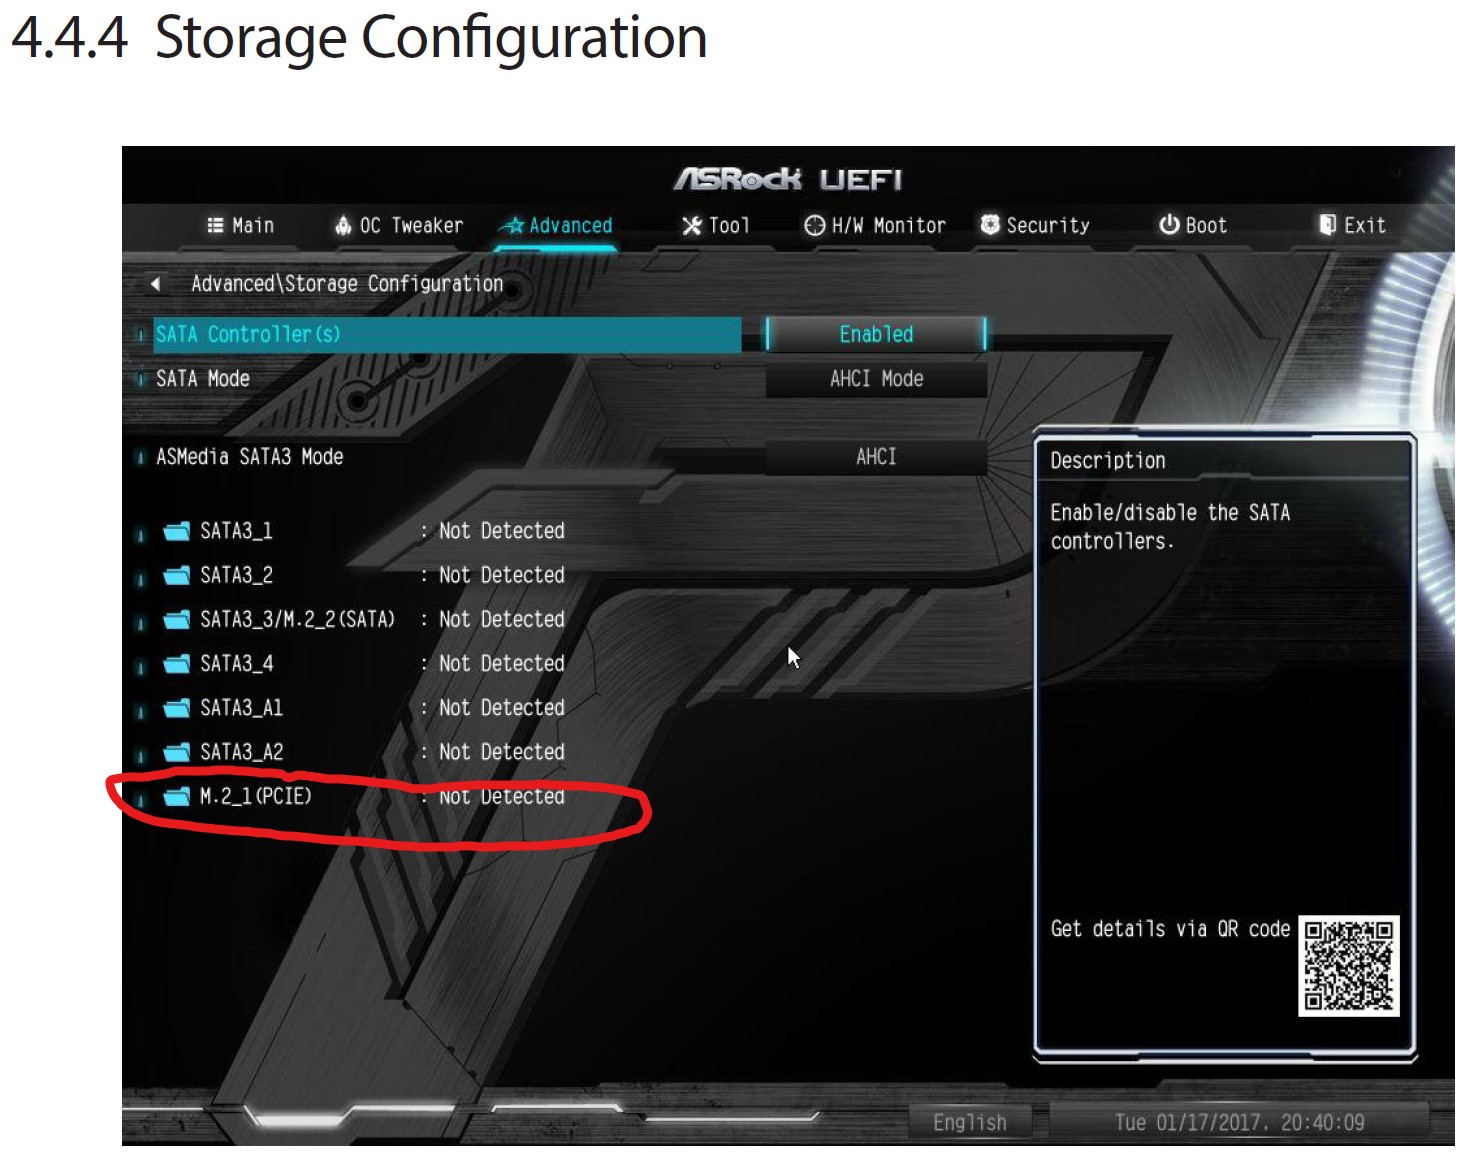This screenshot has height=1170, width=1482.
Task: Go to the Security tab
Action: [1035, 225]
